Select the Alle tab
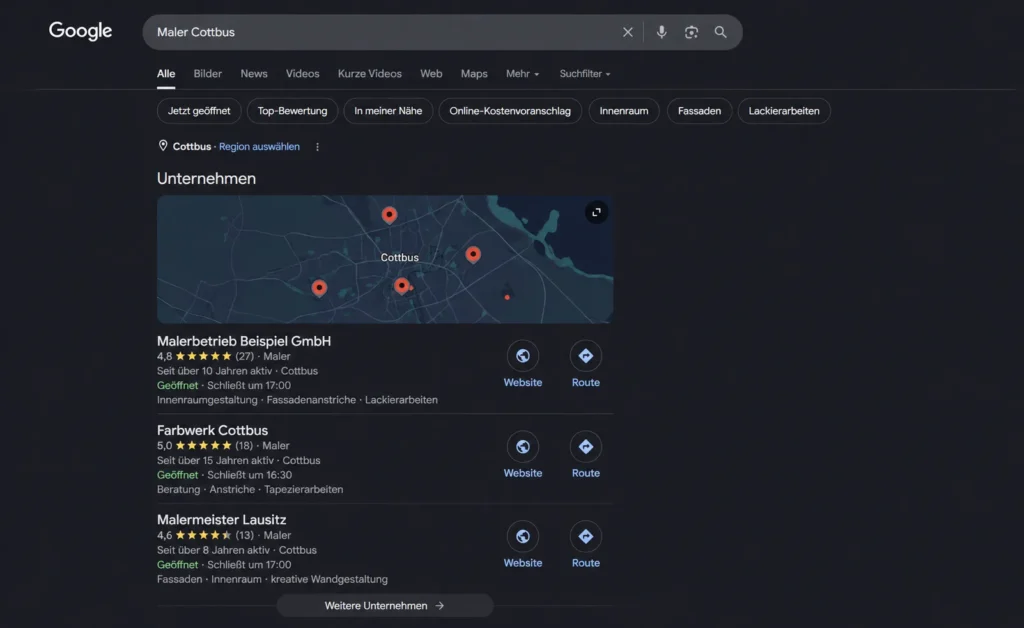Screen dimensions: 1024x628 click(166, 74)
